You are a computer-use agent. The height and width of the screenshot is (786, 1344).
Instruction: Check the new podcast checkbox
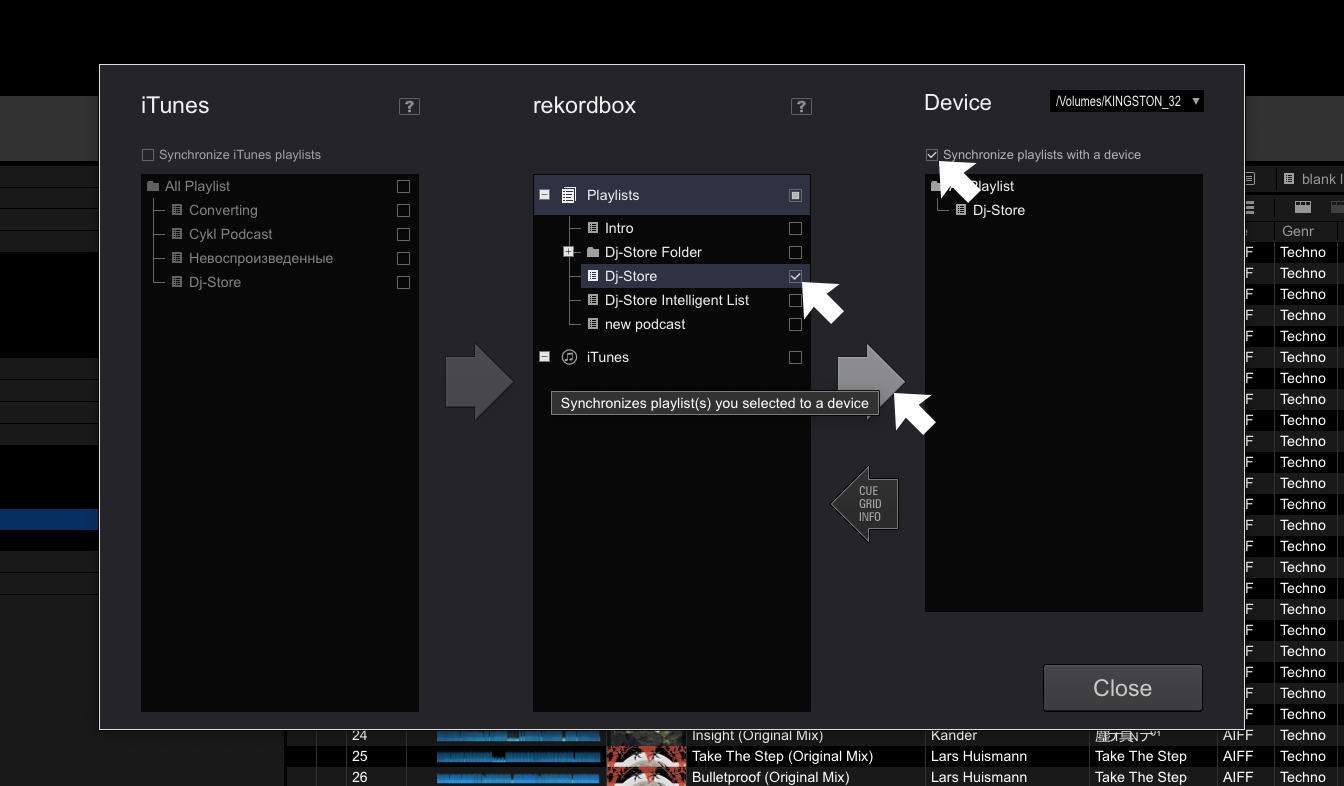pos(795,324)
